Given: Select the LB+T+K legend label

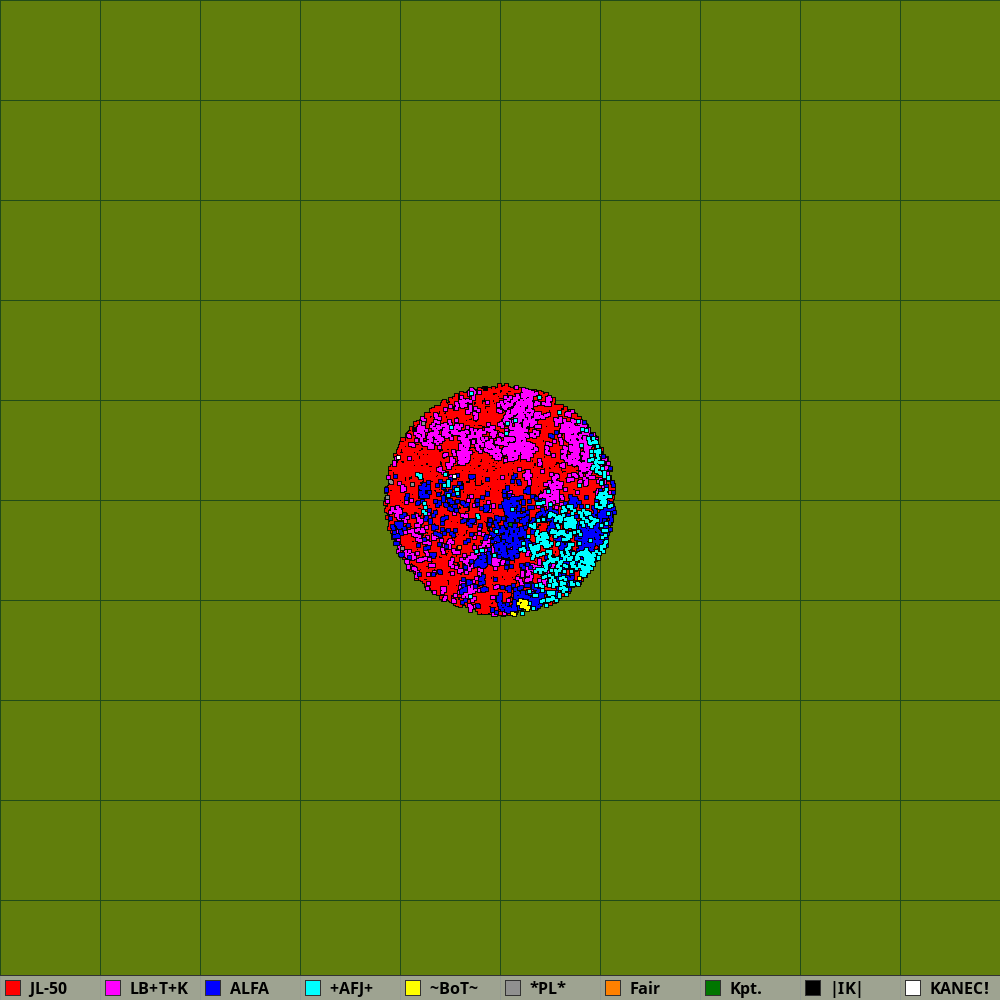Looking at the screenshot, I should (x=159, y=988).
